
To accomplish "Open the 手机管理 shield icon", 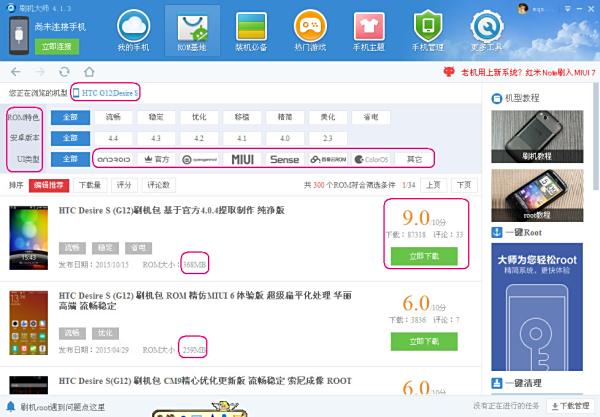I will pyautogui.click(x=428, y=31).
